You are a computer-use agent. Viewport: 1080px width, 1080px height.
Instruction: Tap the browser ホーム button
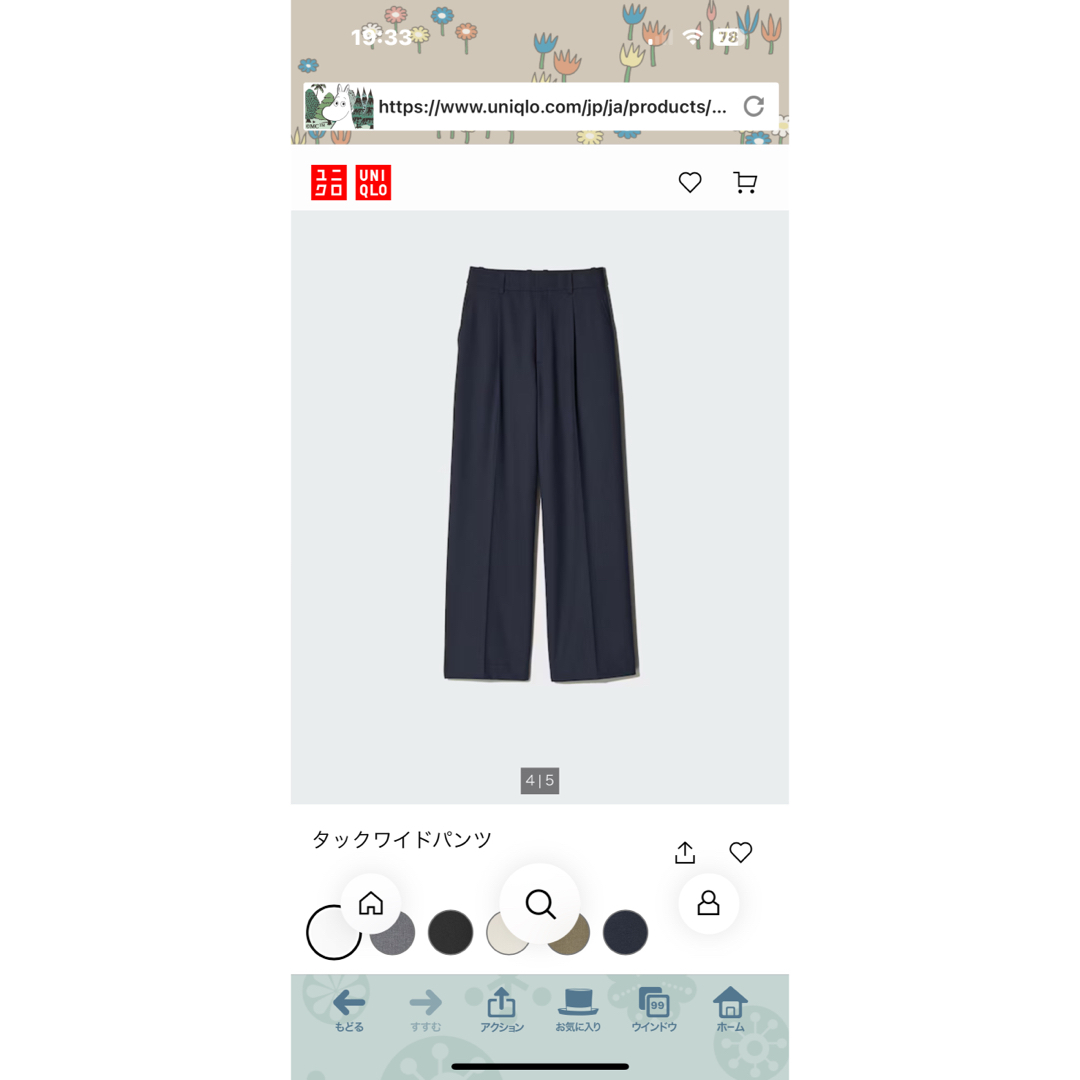pos(730,1009)
